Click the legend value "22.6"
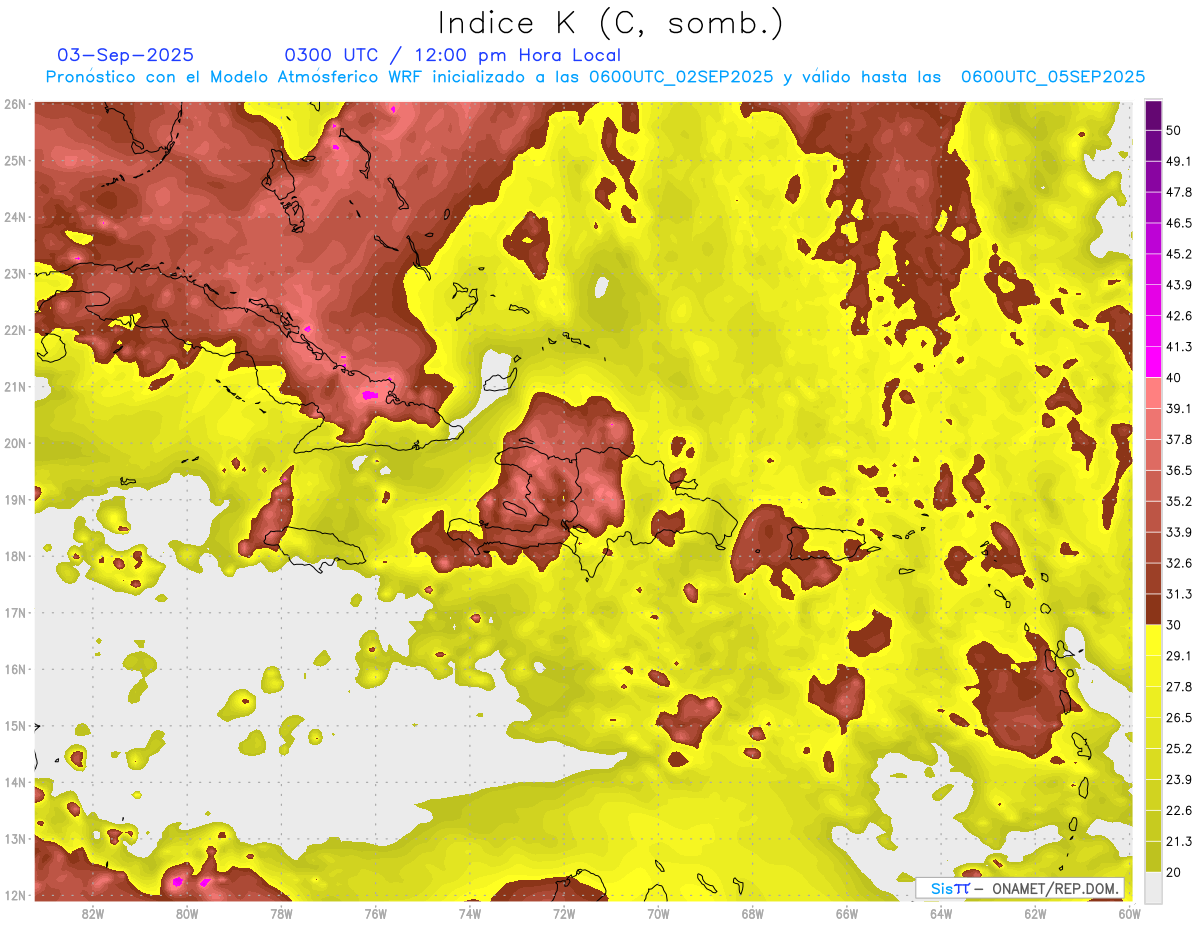The width and height of the screenshot is (1200, 927). point(1179,810)
